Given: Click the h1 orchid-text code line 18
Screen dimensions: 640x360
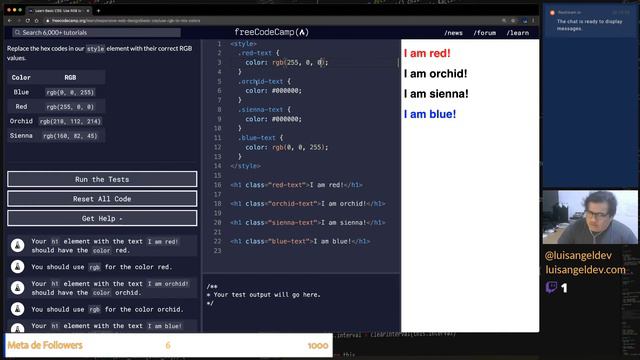Looking at the screenshot, I should [307, 204].
